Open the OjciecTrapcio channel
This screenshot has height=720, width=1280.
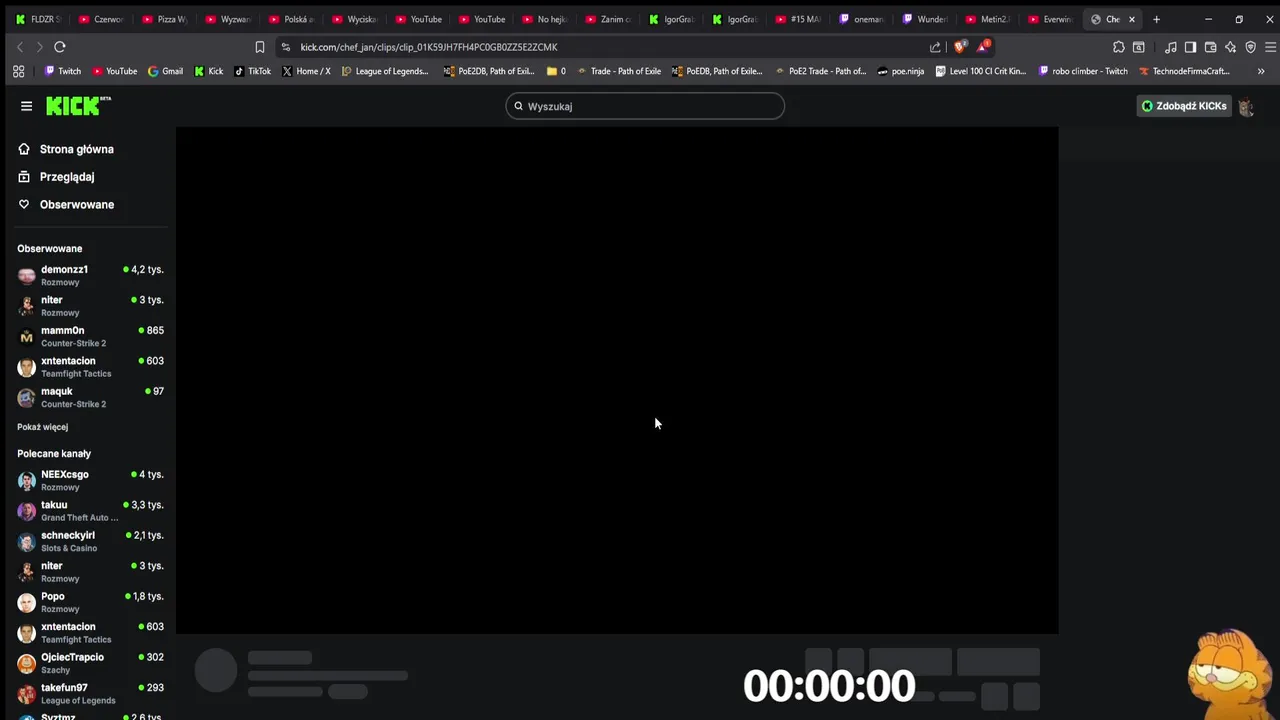90,663
